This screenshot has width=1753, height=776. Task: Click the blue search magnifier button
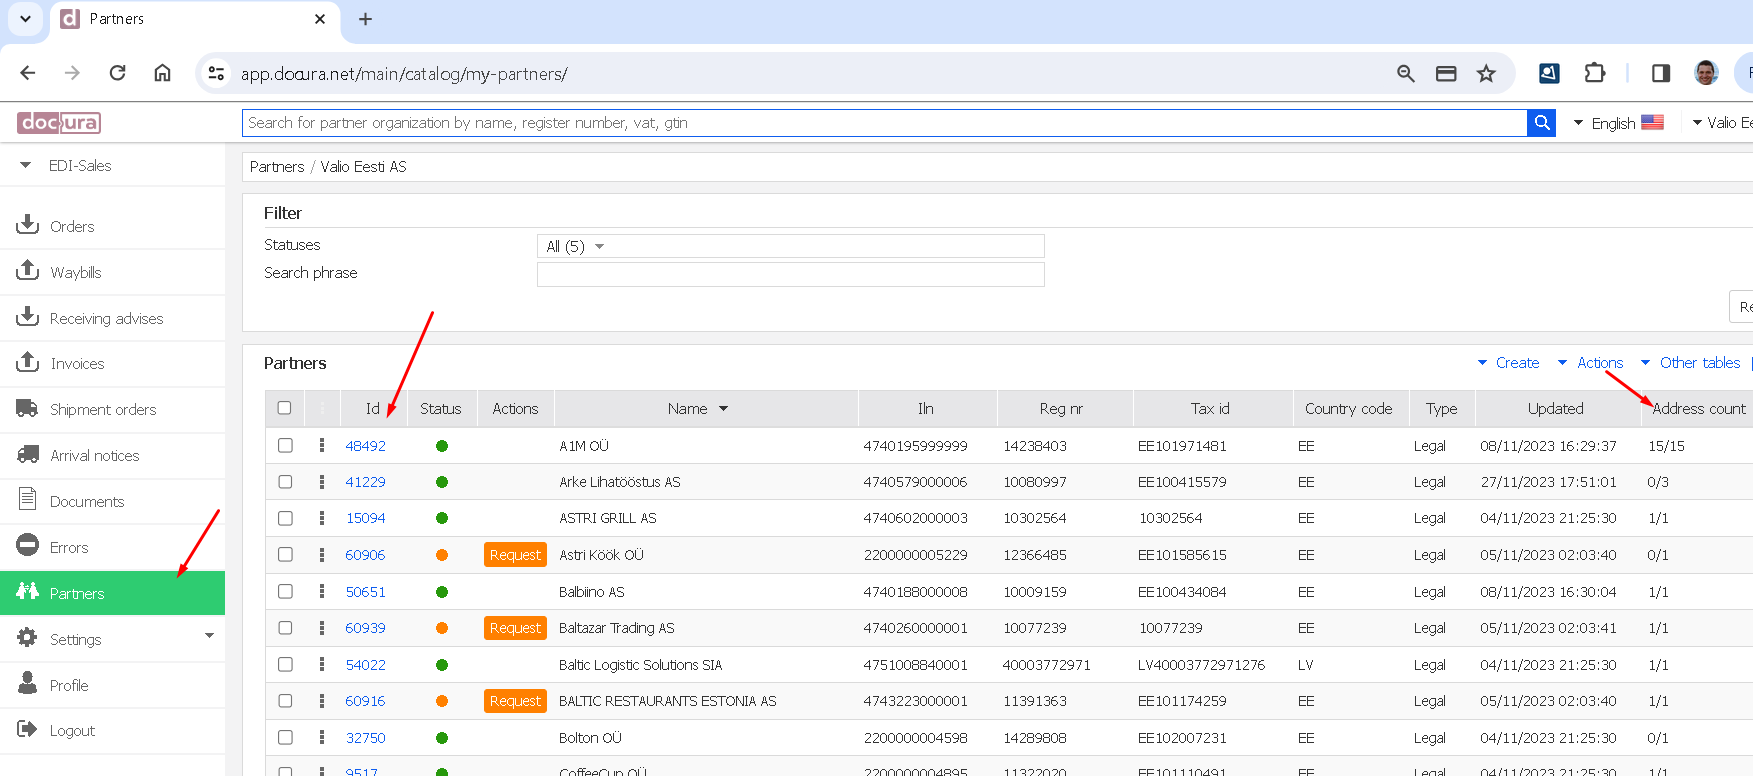coord(1542,123)
